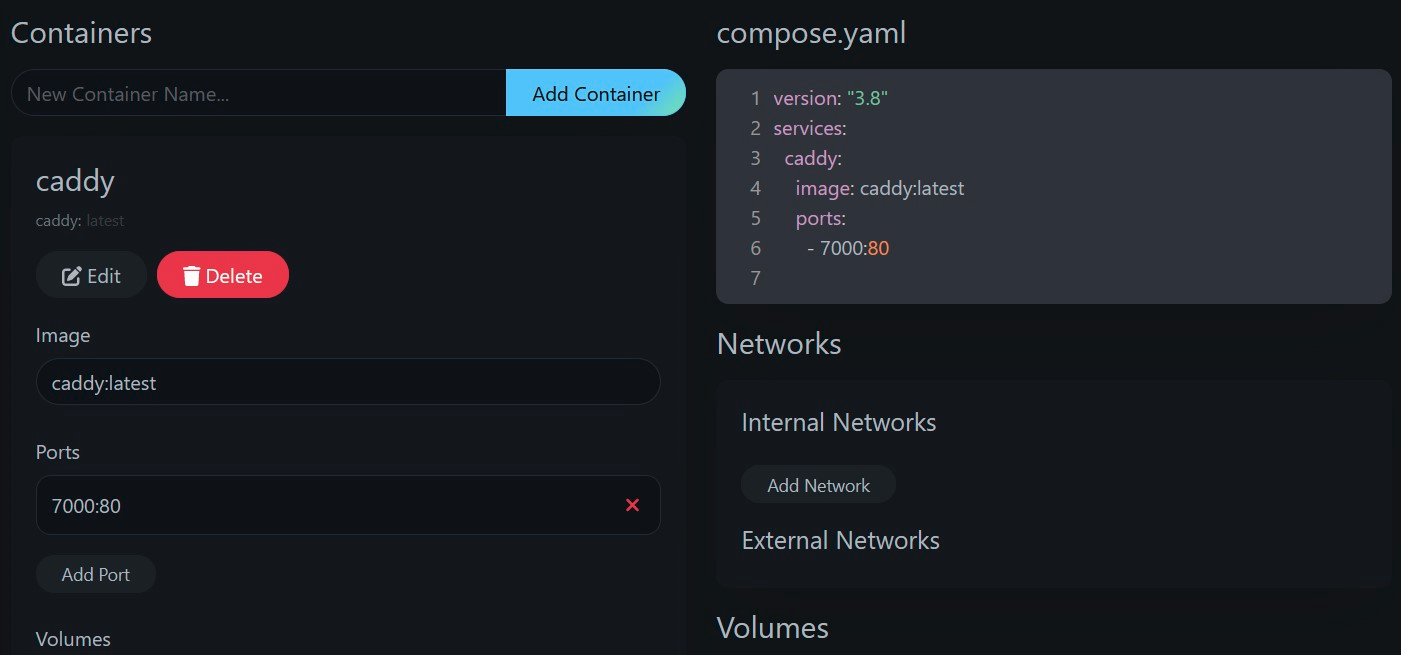Click the Edit pencil icon for caddy
The height and width of the screenshot is (655, 1401).
(x=72, y=276)
